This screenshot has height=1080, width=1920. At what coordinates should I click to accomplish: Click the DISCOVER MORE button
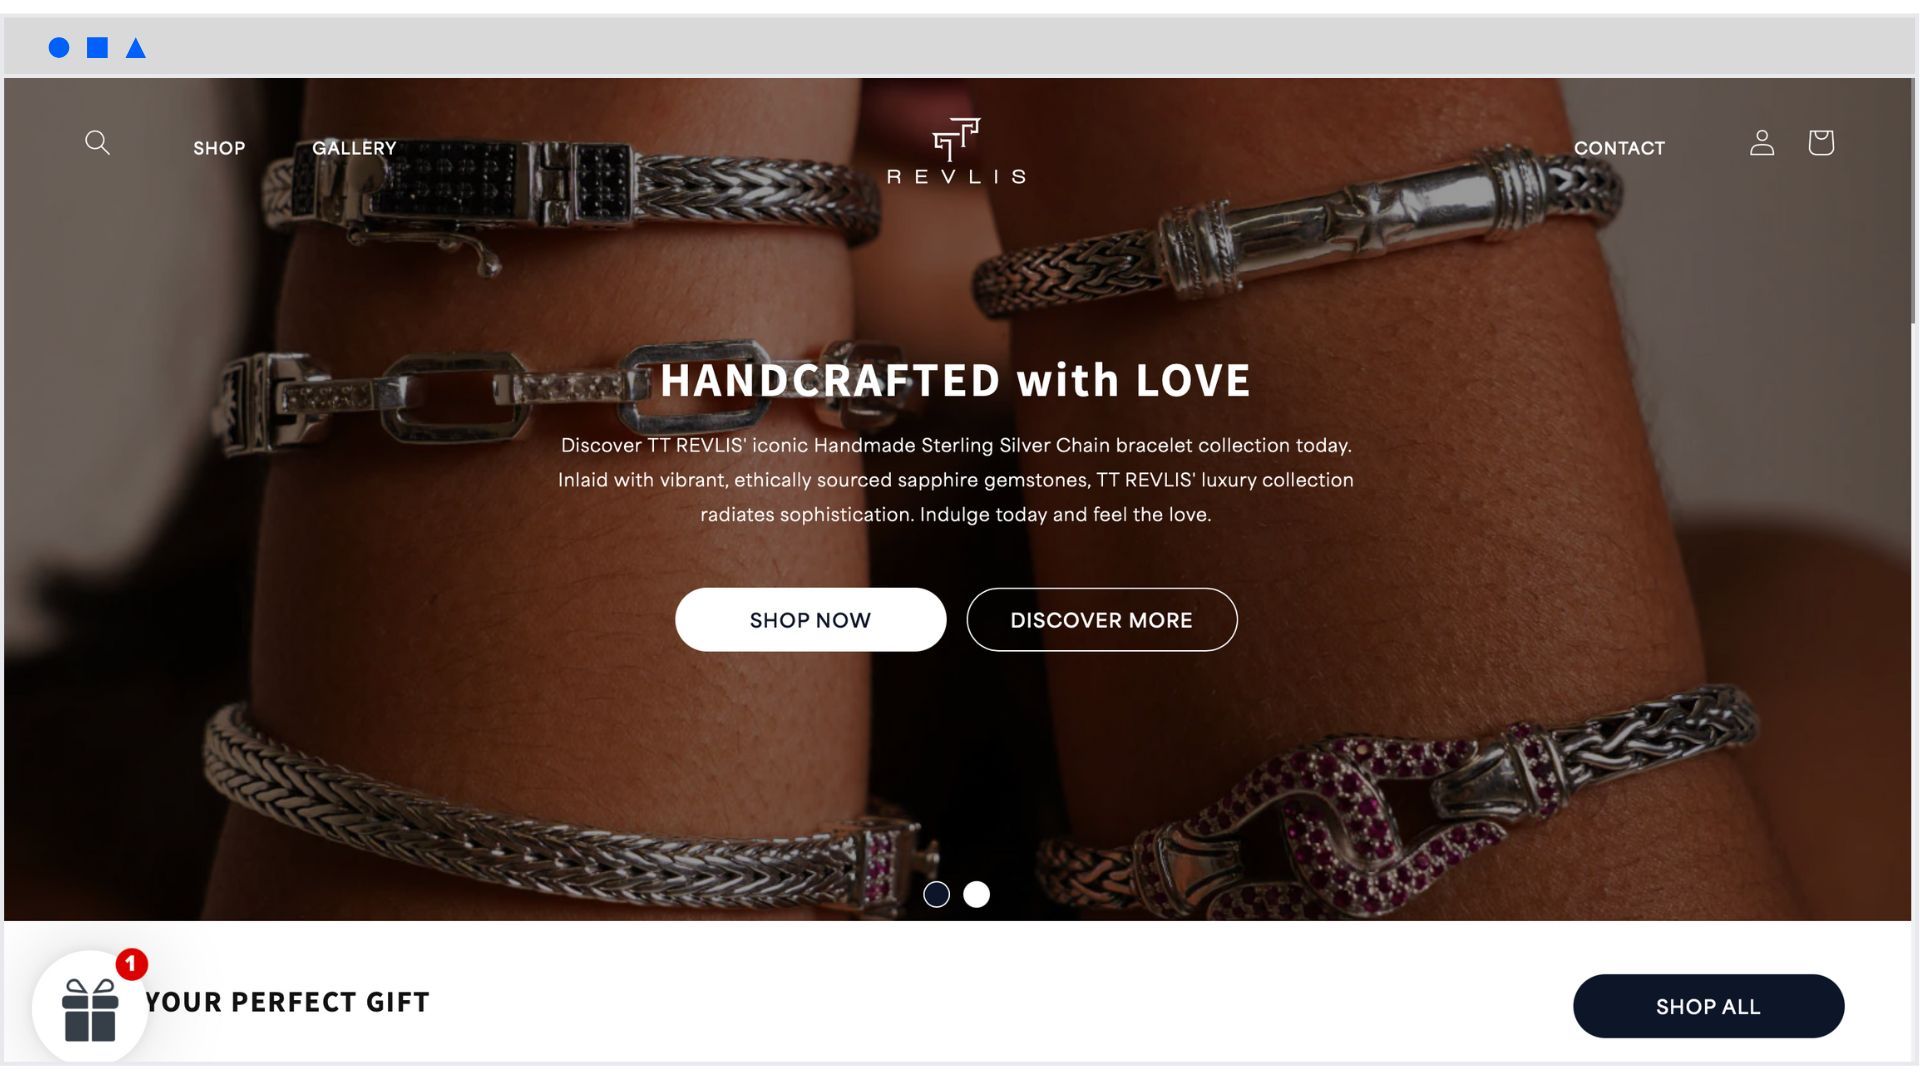pos(1101,620)
